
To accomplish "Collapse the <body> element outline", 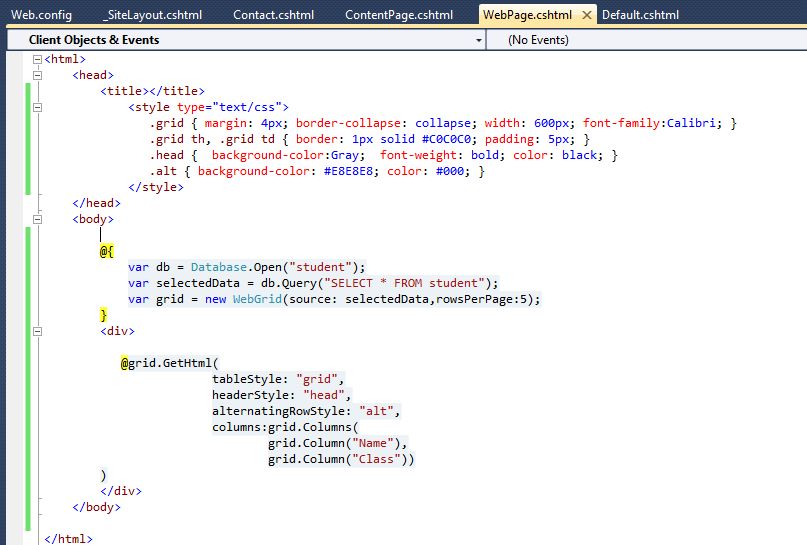I will tap(37, 219).
